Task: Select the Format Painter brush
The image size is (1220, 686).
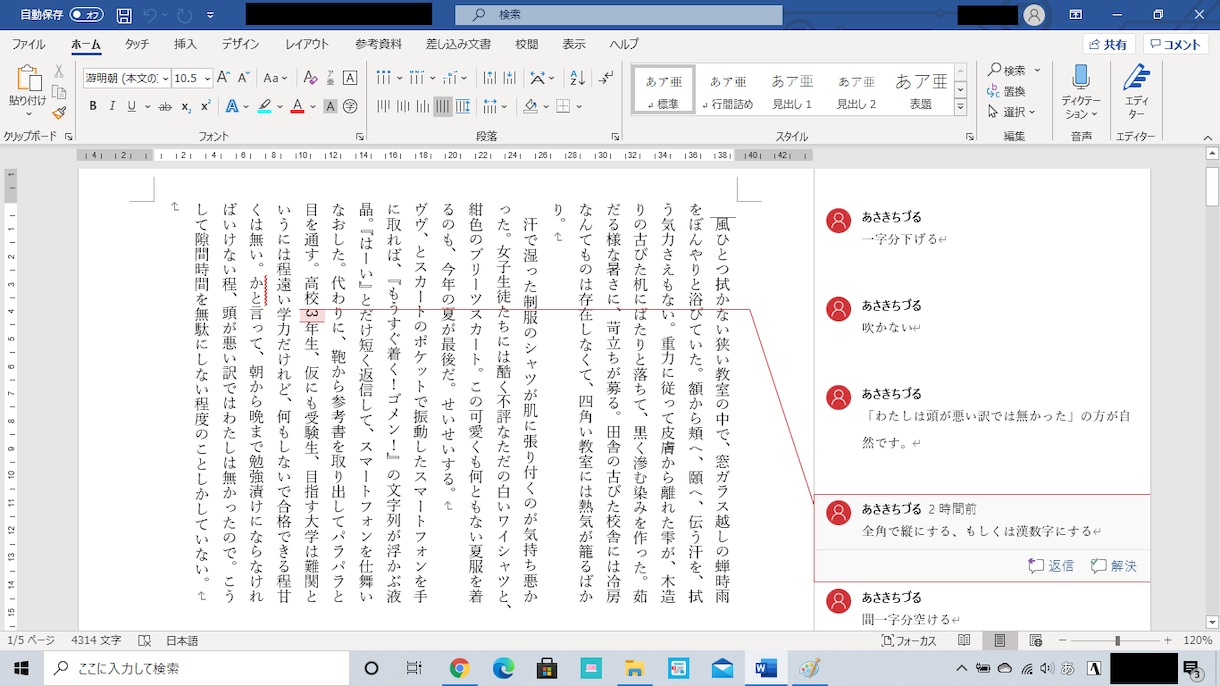Action: (x=59, y=113)
